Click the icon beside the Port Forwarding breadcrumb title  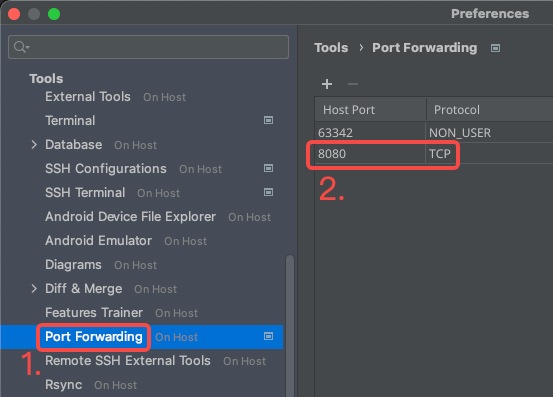[x=495, y=48]
